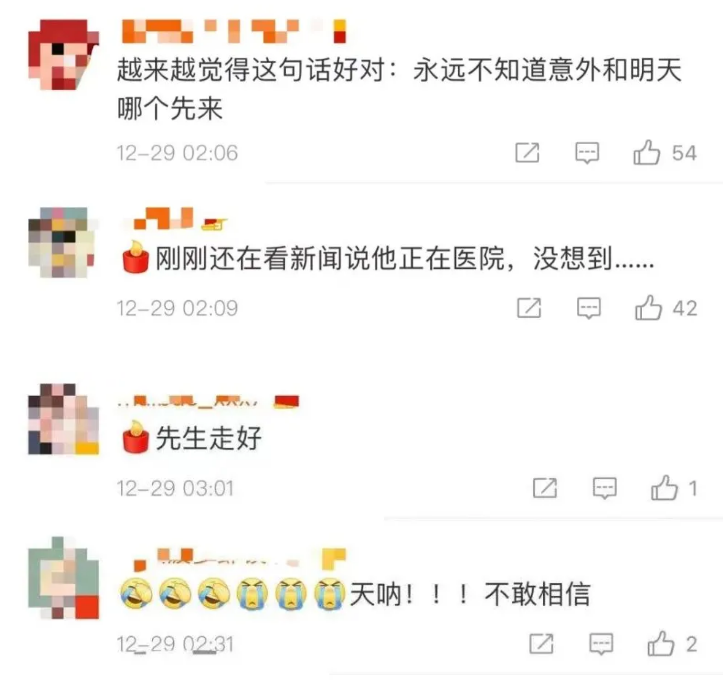Reply to the 12-29 02:06 comment
Screen dimensions: 727x682
[587, 153]
